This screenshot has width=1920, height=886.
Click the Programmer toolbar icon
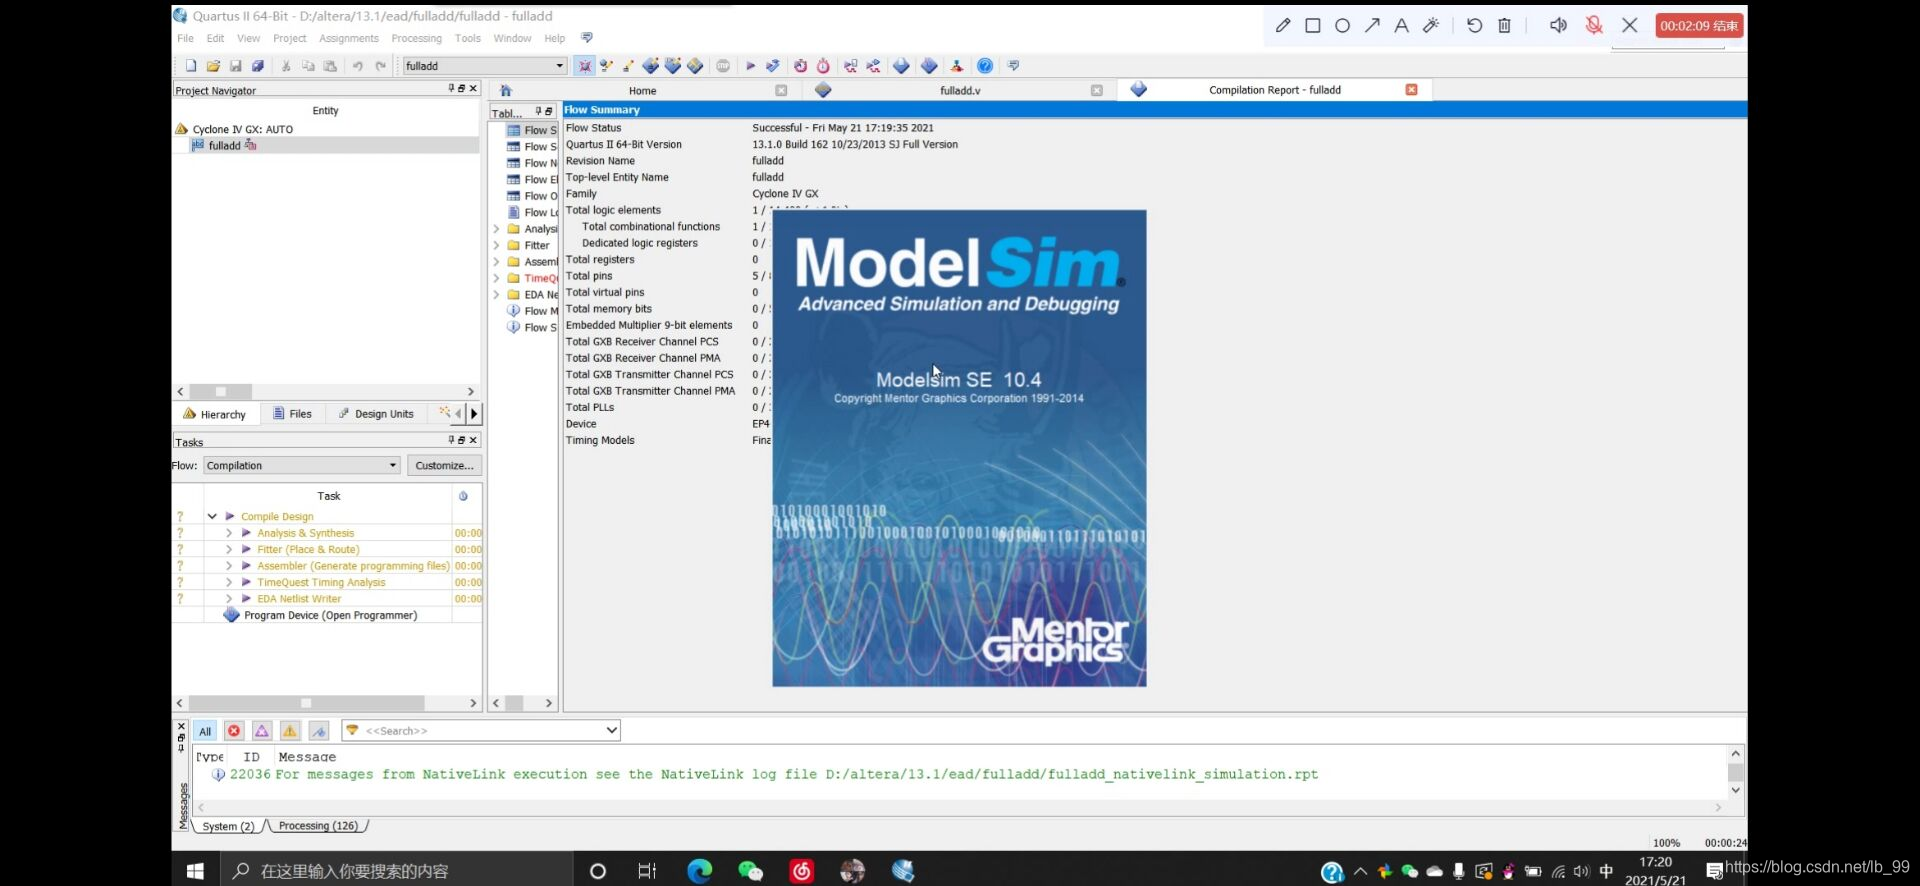(x=929, y=66)
